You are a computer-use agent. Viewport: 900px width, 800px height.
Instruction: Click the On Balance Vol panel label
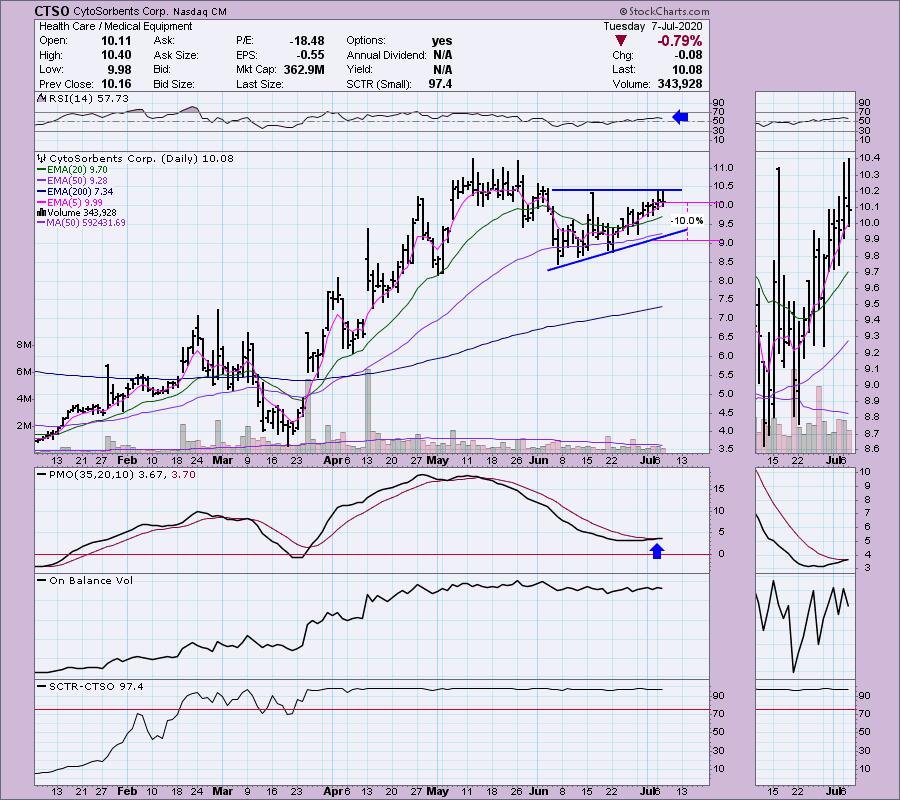click(x=91, y=580)
